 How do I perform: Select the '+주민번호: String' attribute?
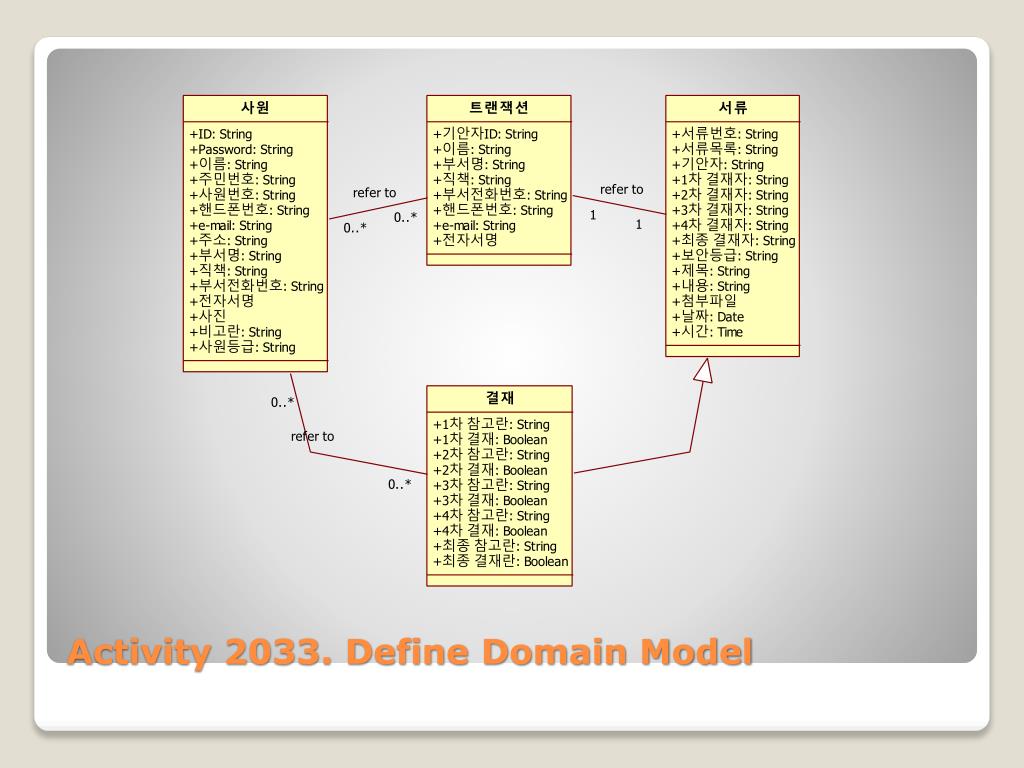[x=242, y=180]
